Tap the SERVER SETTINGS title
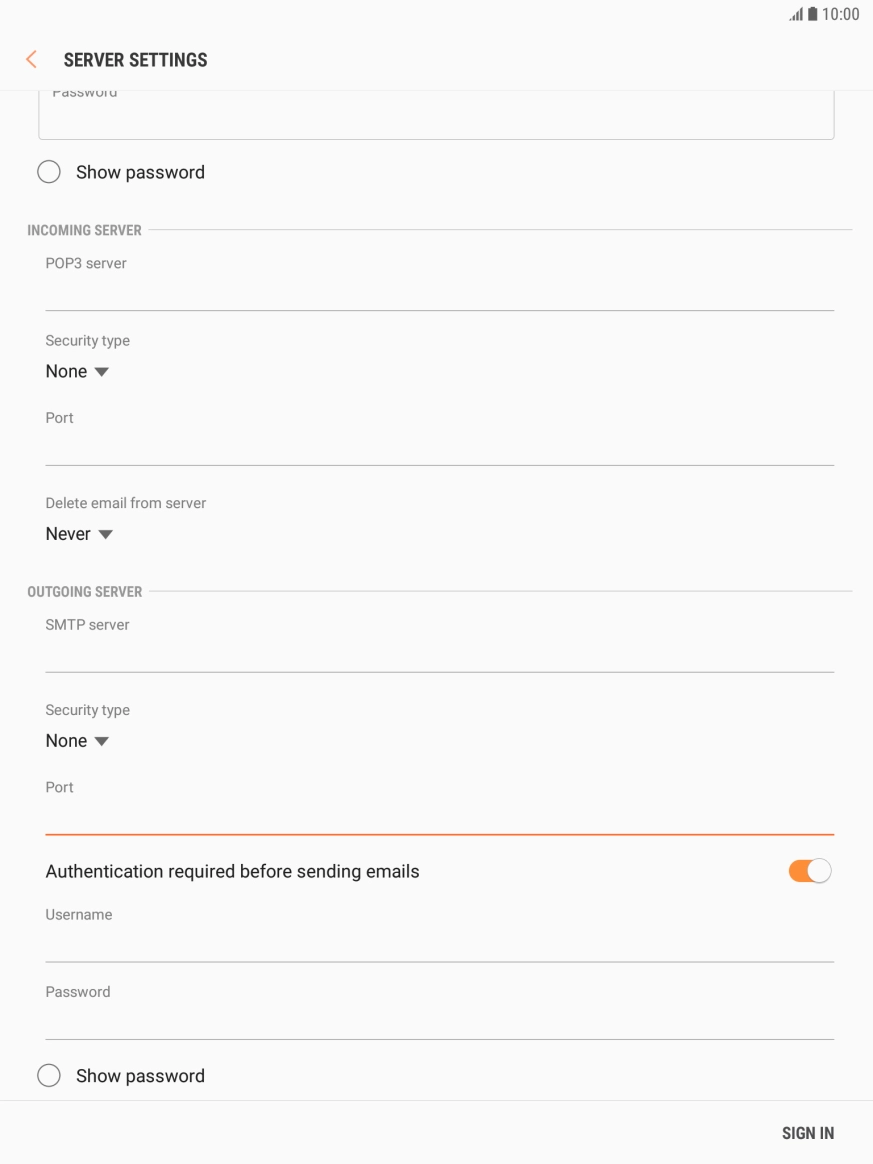The height and width of the screenshot is (1164, 873). tap(135, 60)
